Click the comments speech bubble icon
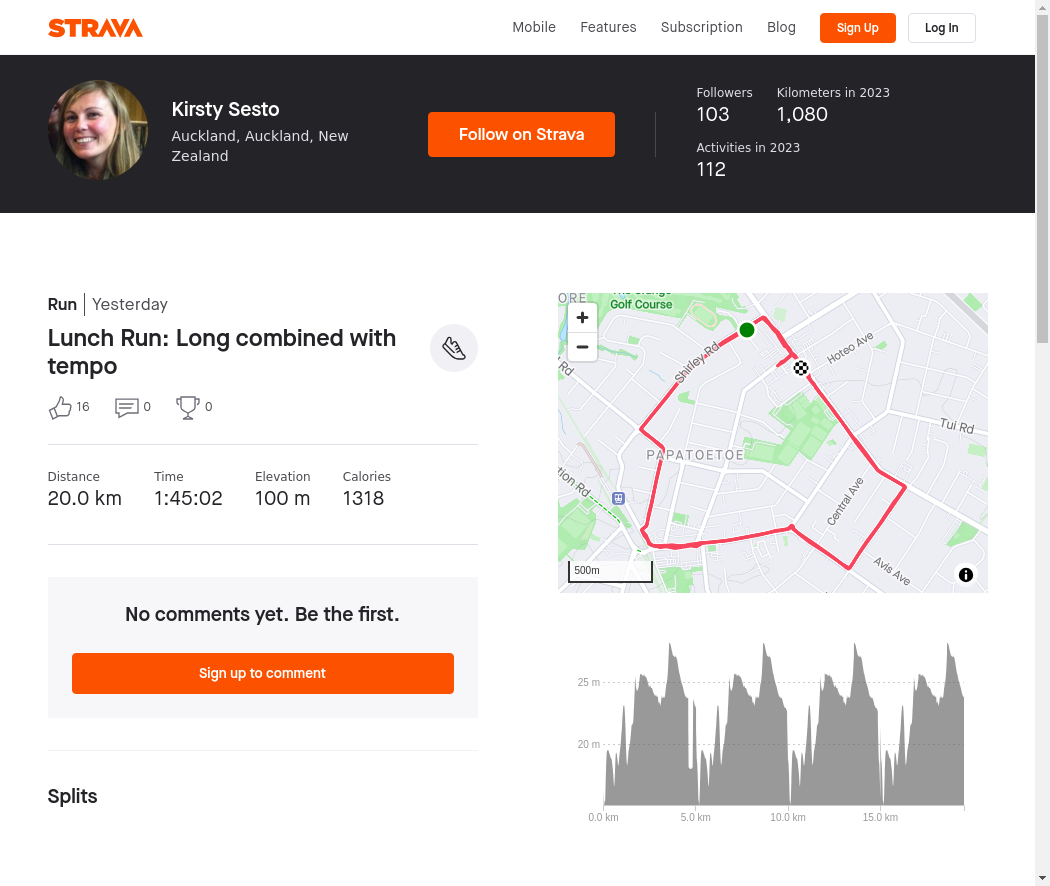1050x886 pixels. 126,407
